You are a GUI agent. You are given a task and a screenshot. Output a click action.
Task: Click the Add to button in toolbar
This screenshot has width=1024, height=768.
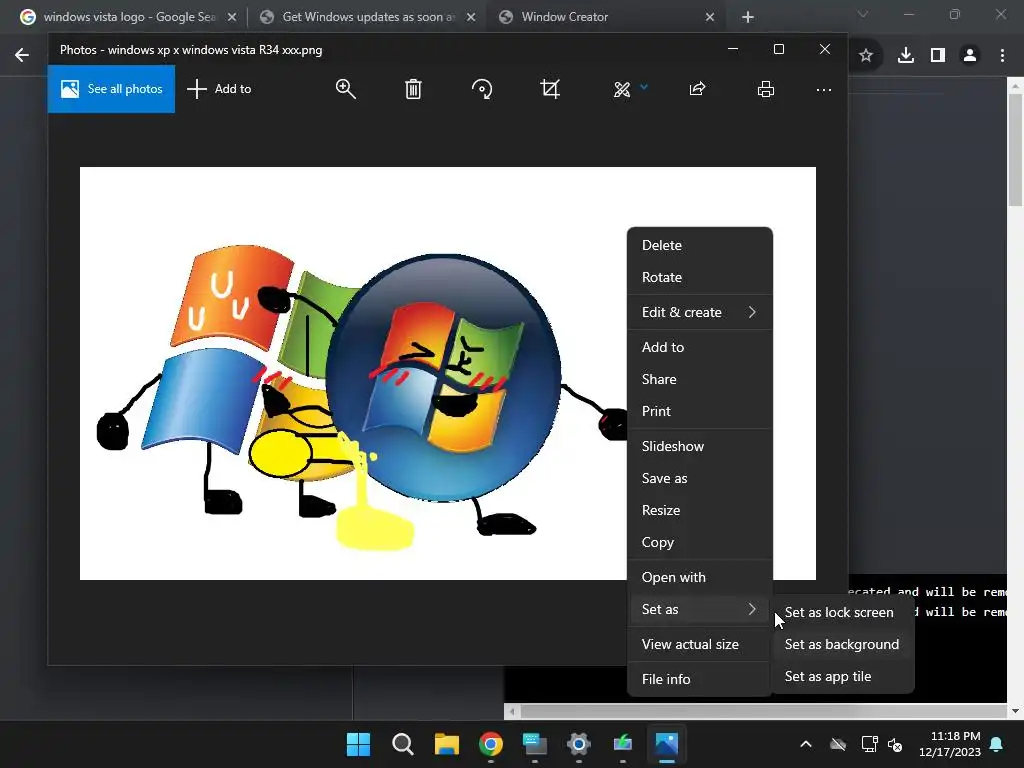click(219, 89)
